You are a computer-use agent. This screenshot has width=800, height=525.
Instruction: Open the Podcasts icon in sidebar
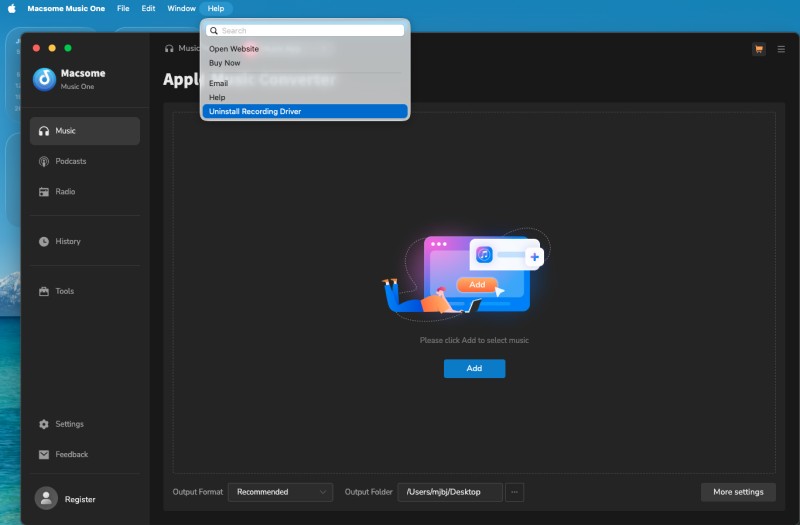coord(44,161)
